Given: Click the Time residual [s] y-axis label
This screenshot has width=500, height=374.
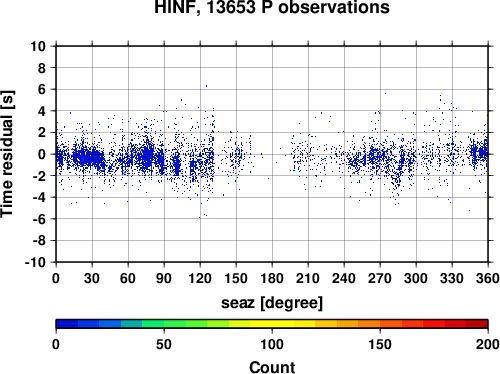Looking at the screenshot, I should click(7, 154).
